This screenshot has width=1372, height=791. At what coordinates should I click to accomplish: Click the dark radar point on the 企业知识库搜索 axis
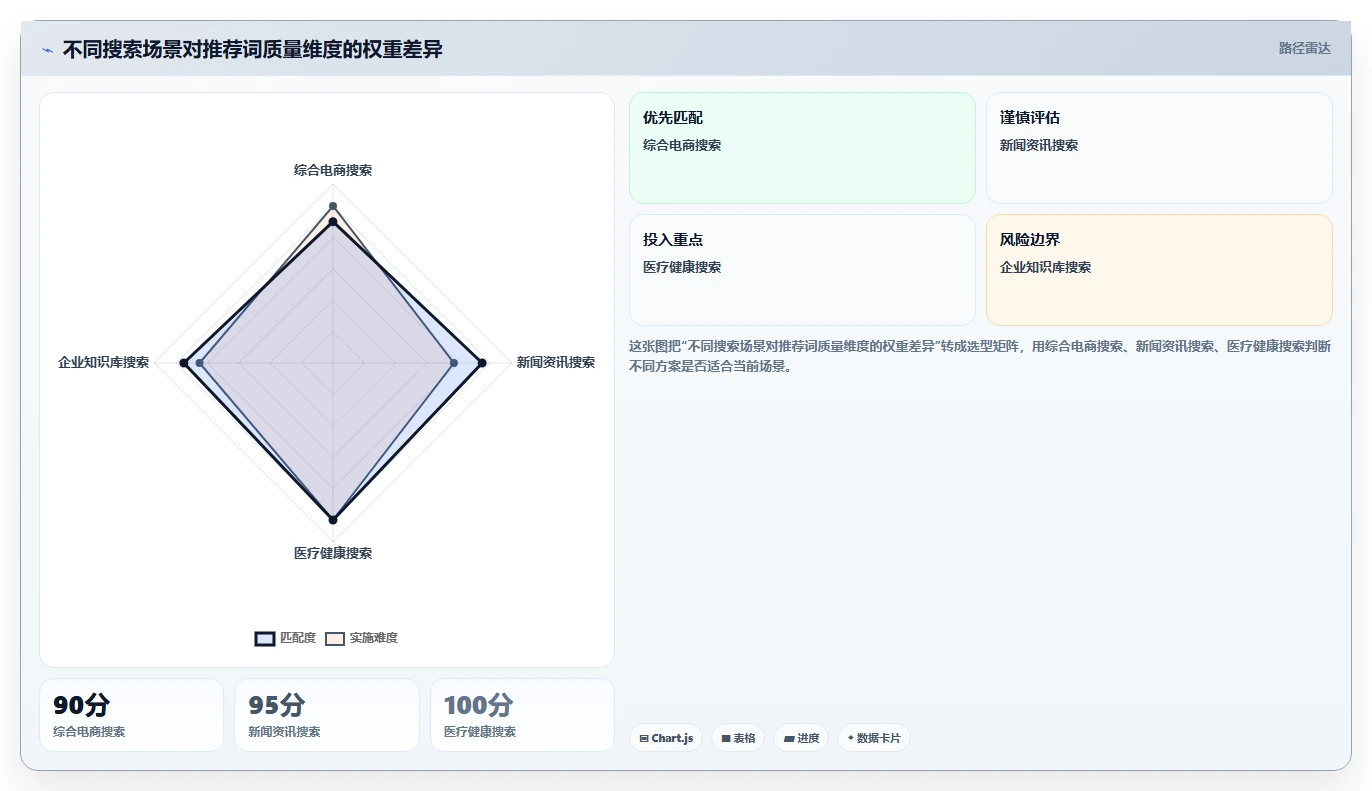click(183, 363)
